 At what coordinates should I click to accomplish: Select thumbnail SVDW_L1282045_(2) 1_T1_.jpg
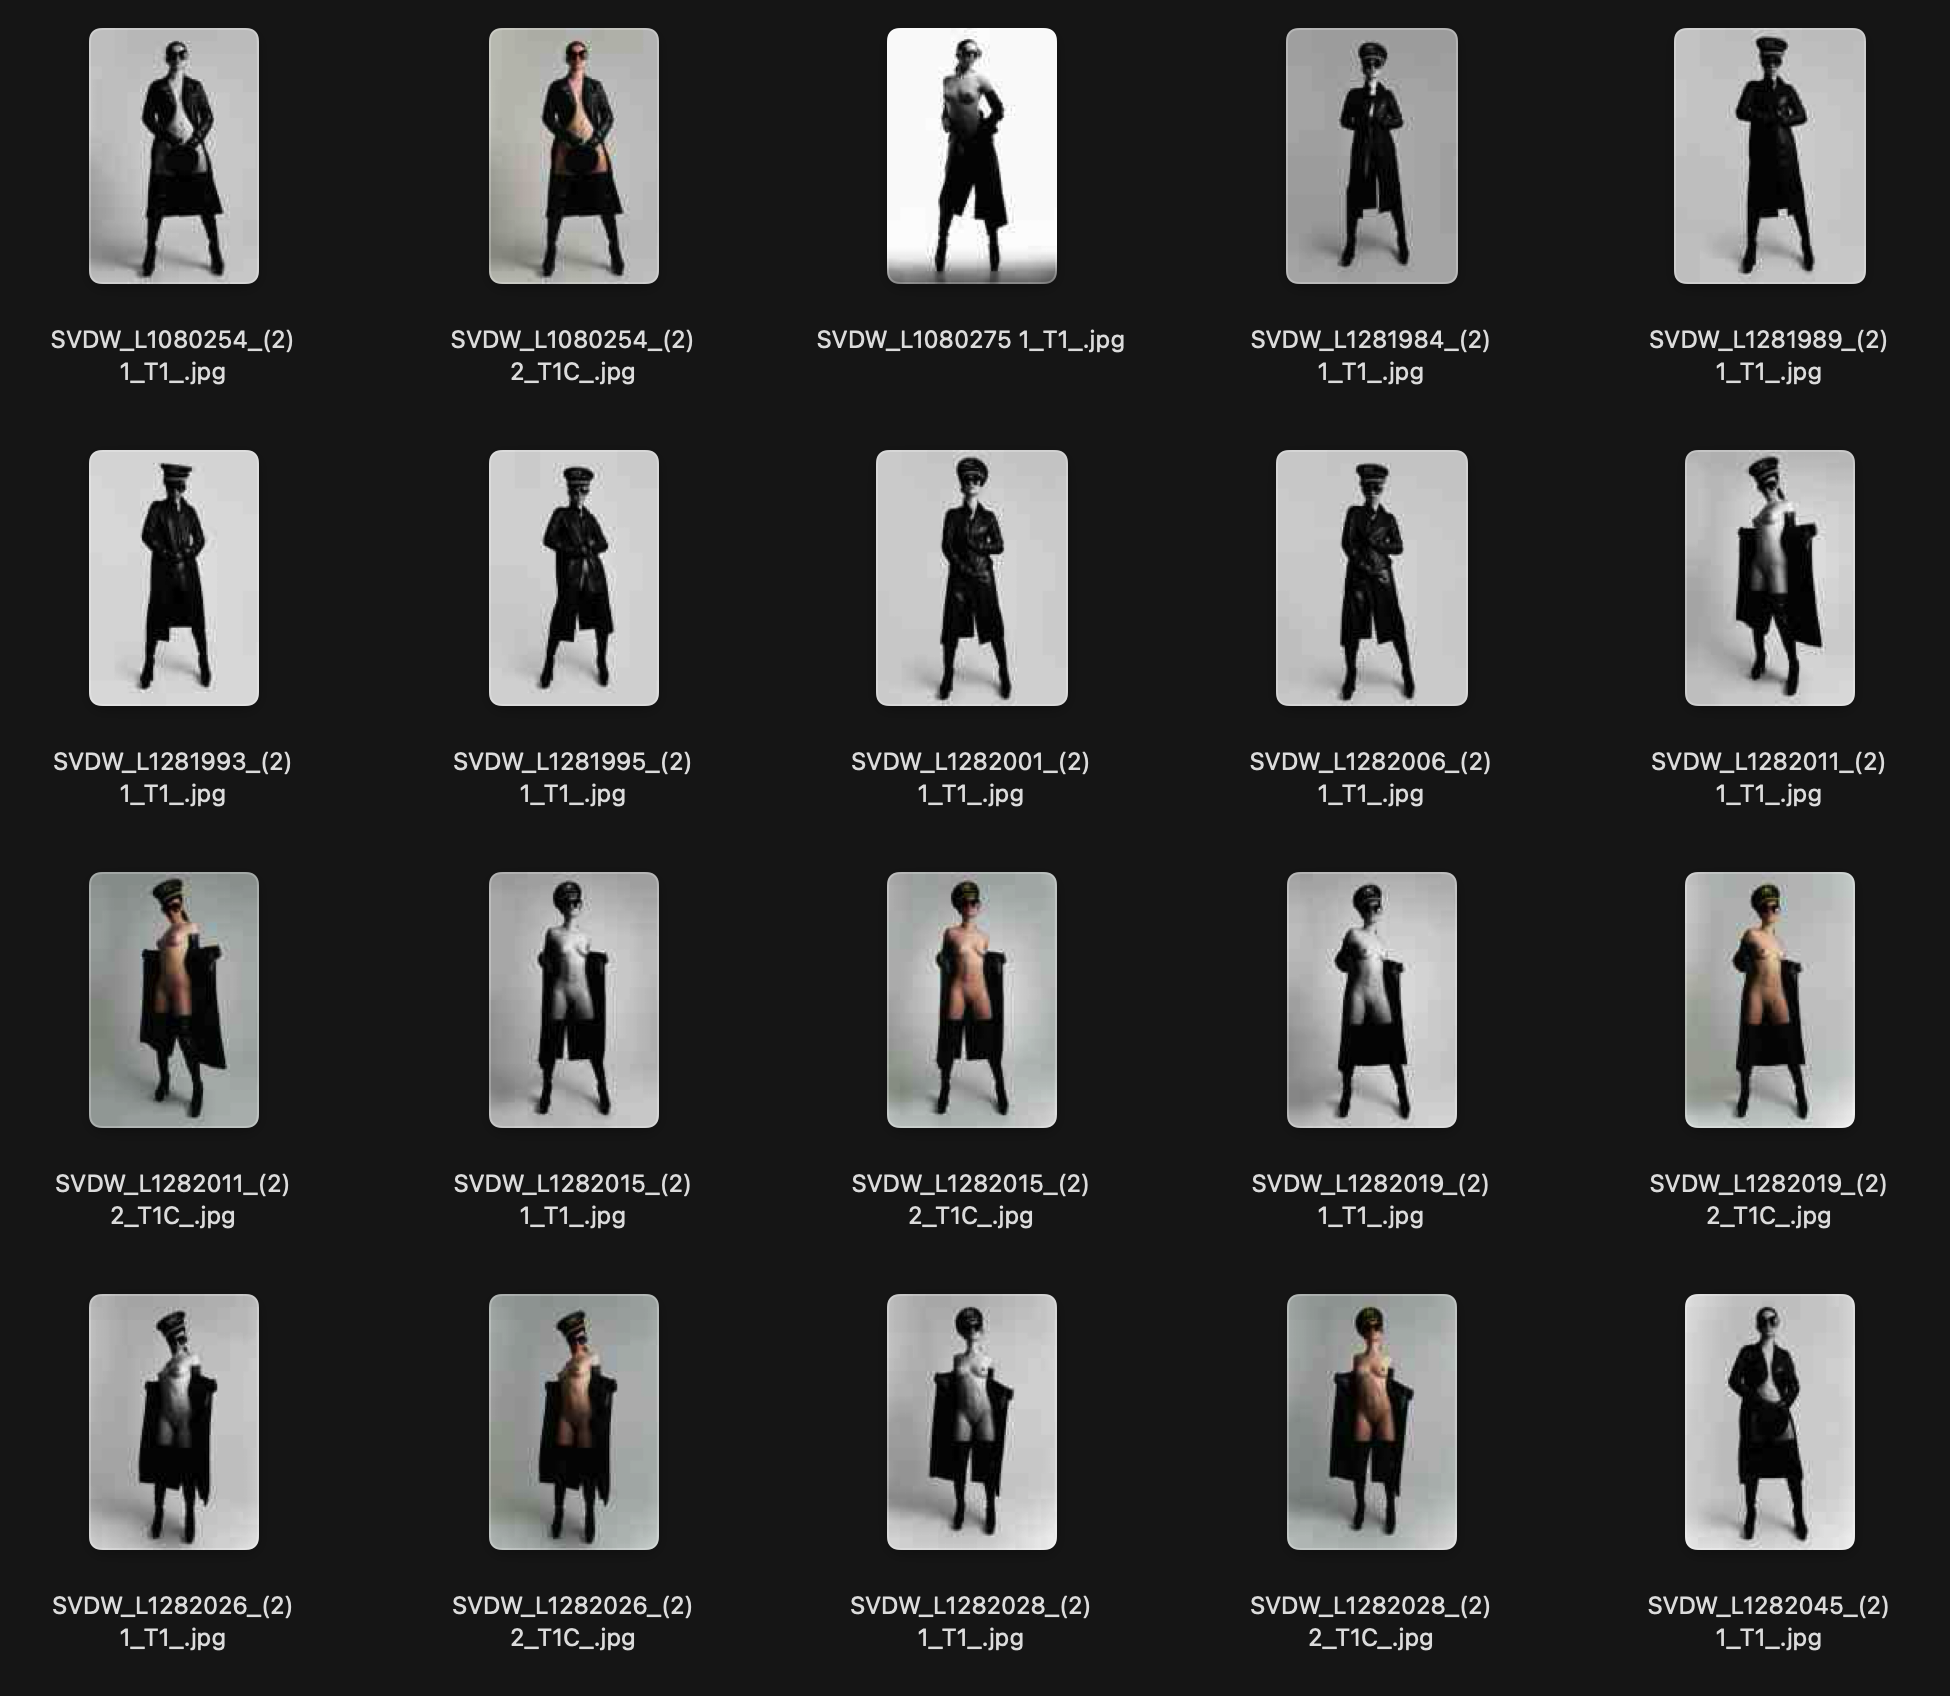(1769, 1422)
